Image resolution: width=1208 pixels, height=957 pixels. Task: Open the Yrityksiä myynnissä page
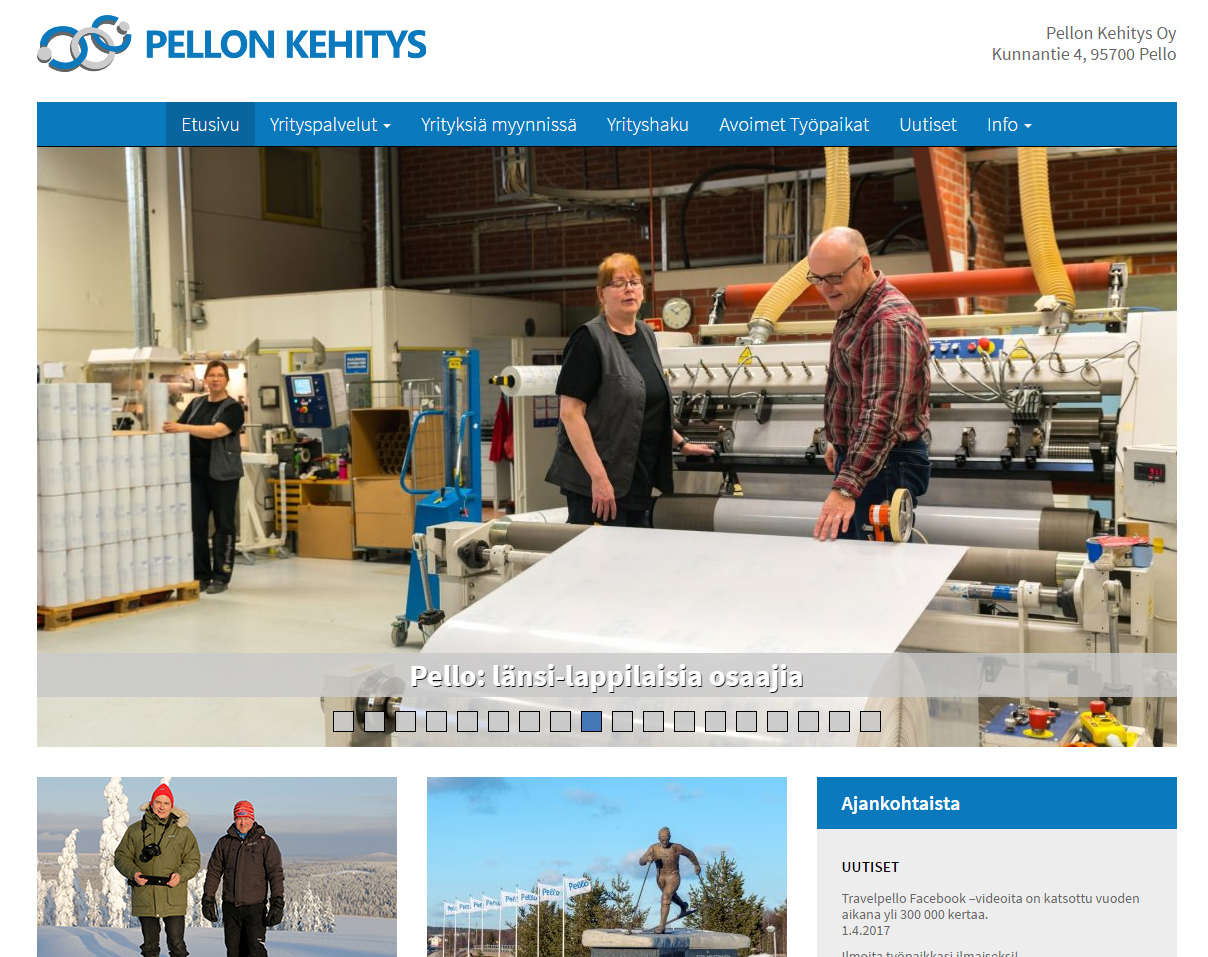point(499,125)
